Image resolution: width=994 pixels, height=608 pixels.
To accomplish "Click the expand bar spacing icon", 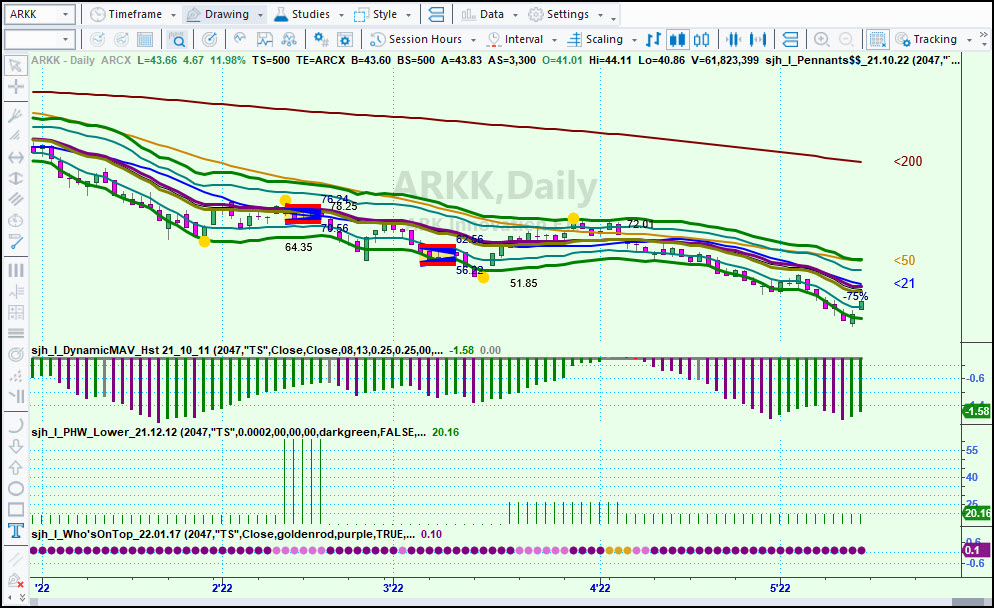I will [758, 40].
